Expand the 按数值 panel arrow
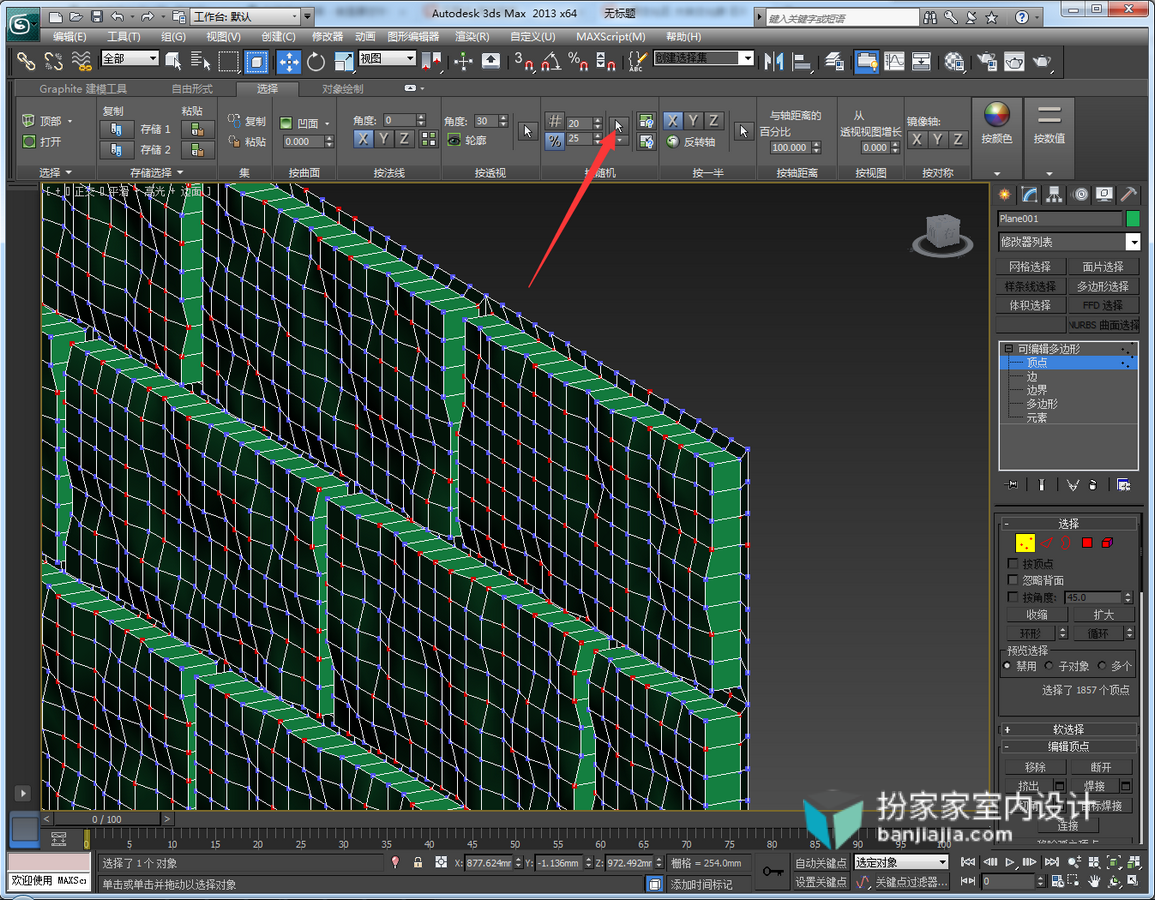 coord(1049,174)
